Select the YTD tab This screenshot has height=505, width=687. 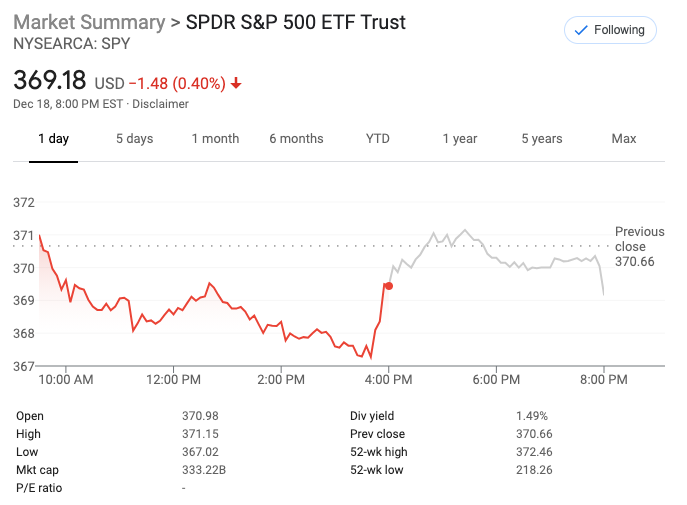377,139
